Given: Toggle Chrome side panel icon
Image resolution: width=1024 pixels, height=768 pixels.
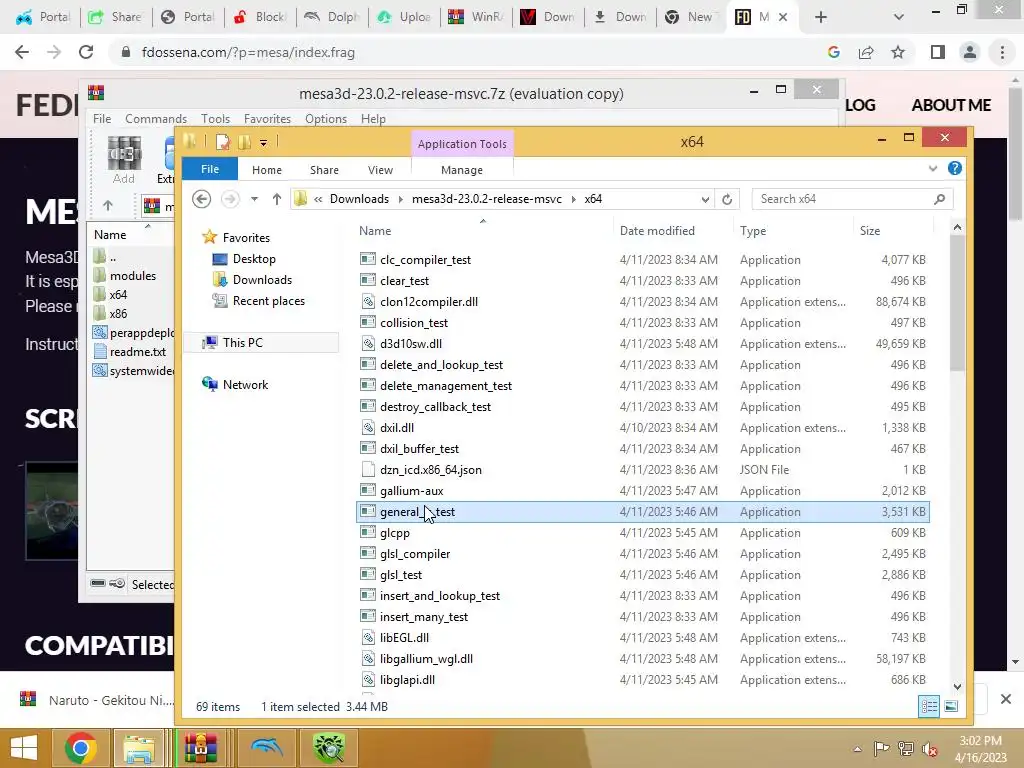Looking at the screenshot, I should (x=938, y=52).
